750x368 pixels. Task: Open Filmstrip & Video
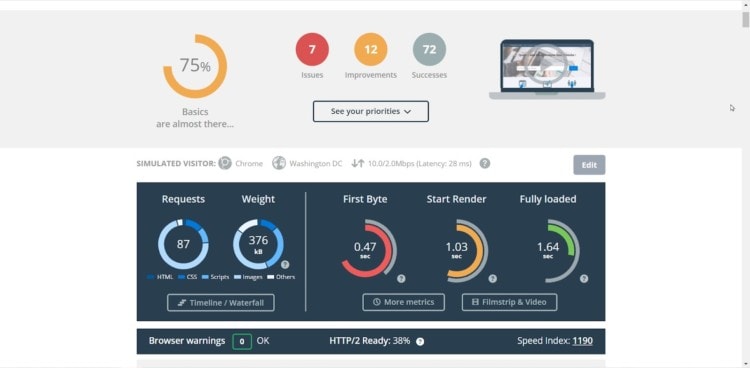[x=509, y=302]
